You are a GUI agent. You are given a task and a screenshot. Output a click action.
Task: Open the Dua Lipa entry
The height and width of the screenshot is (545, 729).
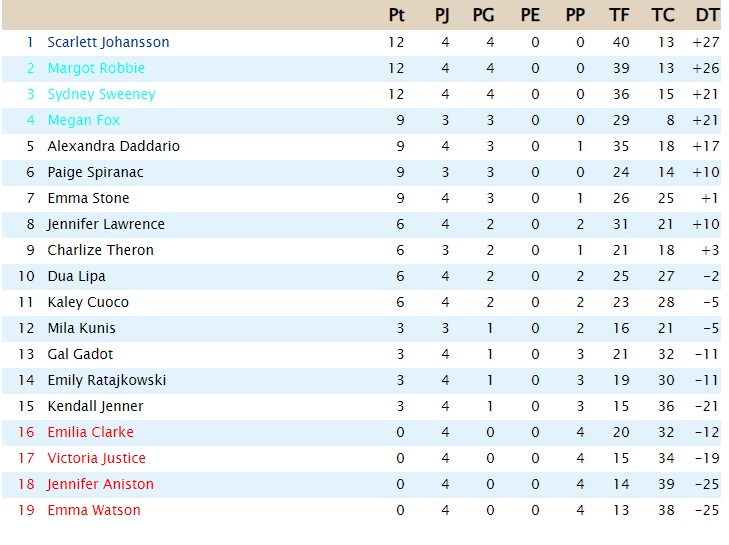76,277
